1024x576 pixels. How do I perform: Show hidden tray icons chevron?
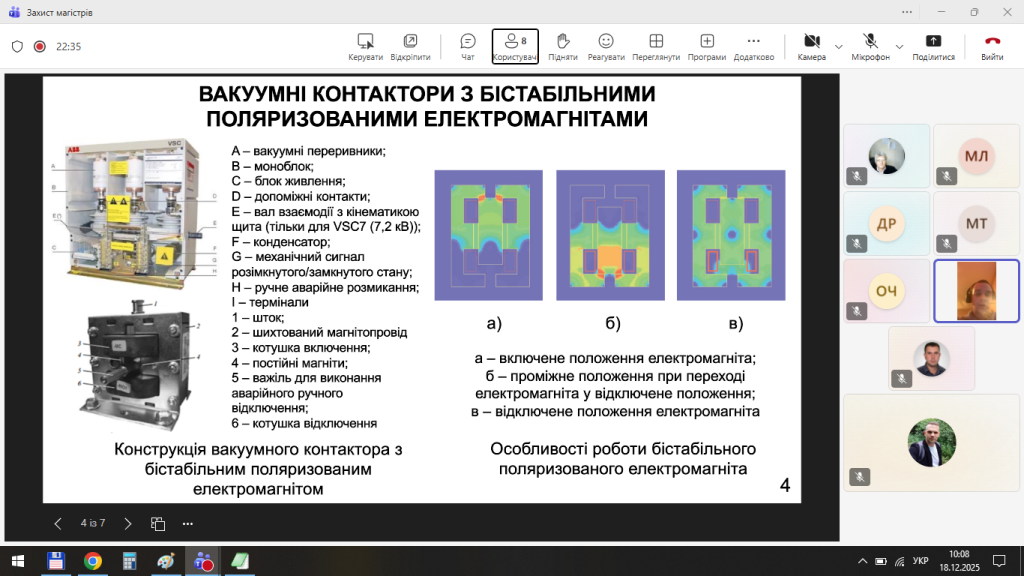863,561
